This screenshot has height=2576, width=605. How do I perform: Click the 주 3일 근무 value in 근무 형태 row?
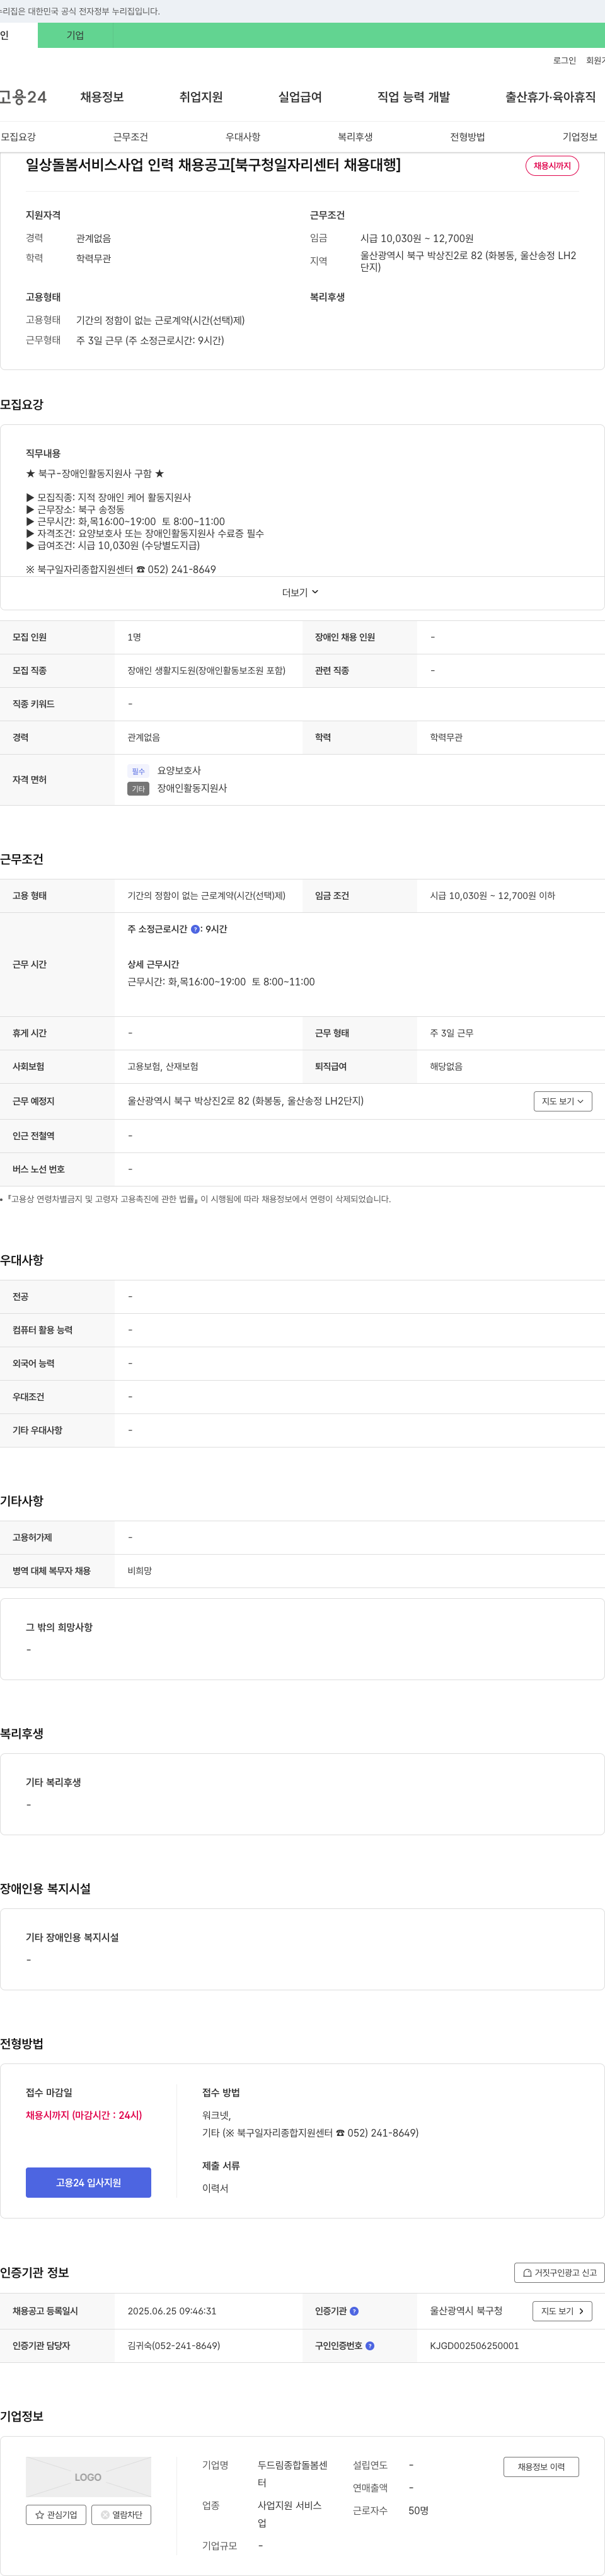(452, 1033)
